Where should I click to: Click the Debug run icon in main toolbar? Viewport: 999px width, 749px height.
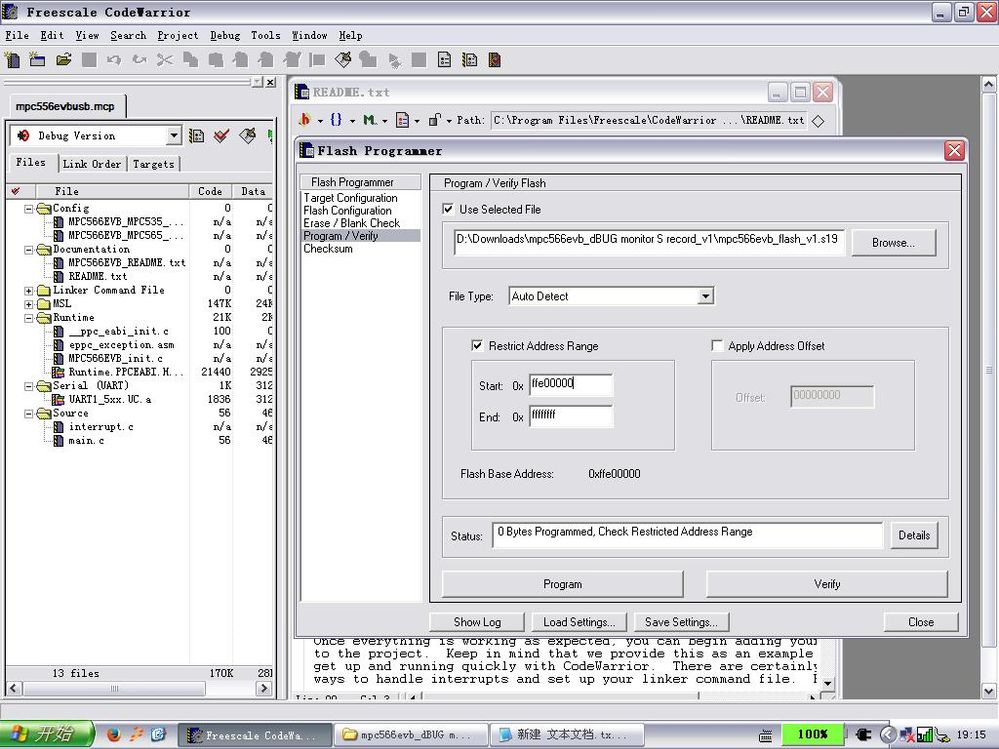(x=394, y=61)
